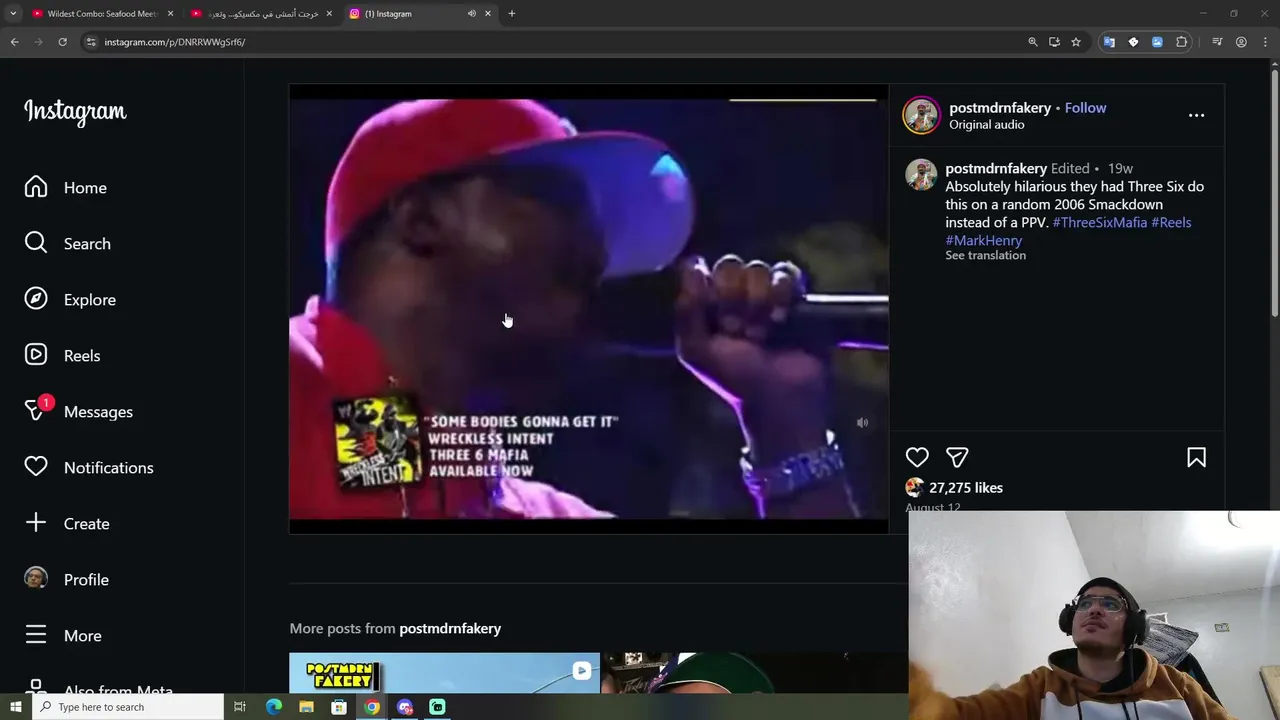The height and width of the screenshot is (720, 1280).
Task: Mute the Instagram tab audio icon
Action: [471, 14]
